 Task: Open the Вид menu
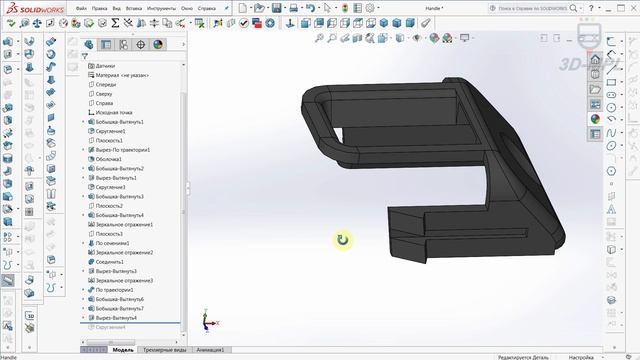click(116, 8)
